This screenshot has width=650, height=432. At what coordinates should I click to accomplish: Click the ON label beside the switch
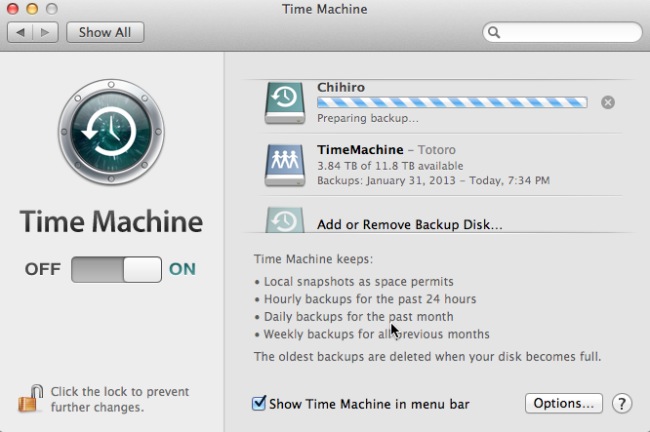182,269
